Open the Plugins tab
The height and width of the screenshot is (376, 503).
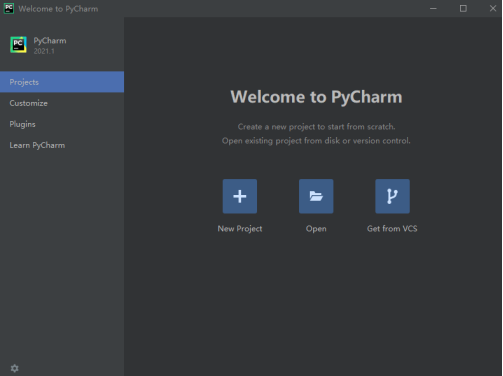[x=62, y=124]
